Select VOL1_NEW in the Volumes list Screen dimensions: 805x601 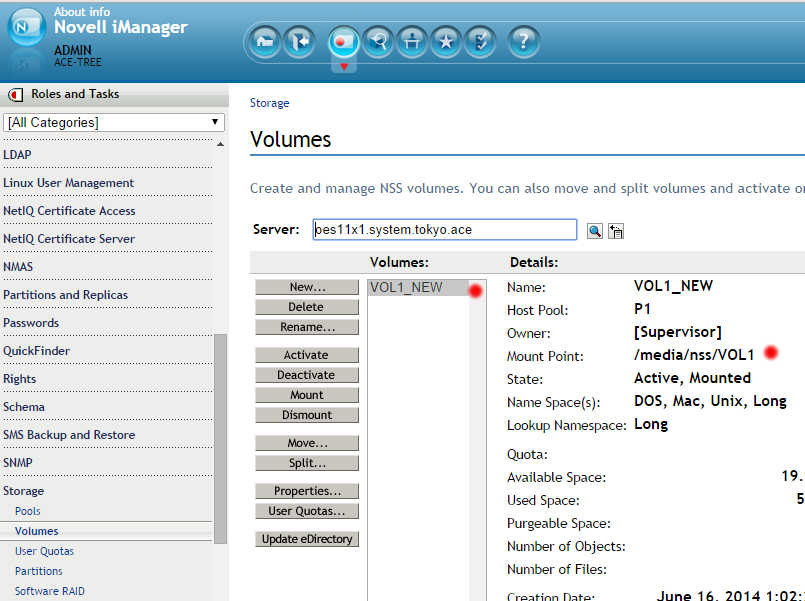pos(418,287)
